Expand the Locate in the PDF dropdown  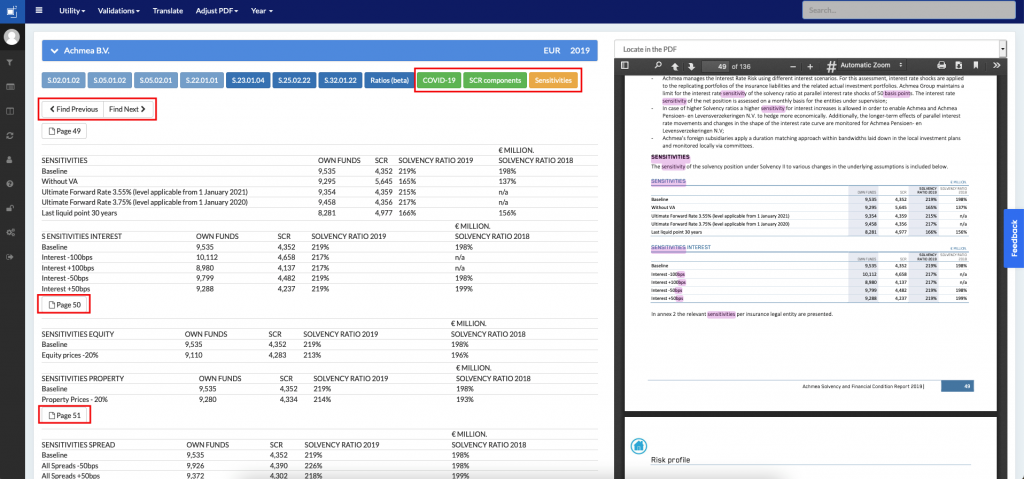(x=1002, y=48)
